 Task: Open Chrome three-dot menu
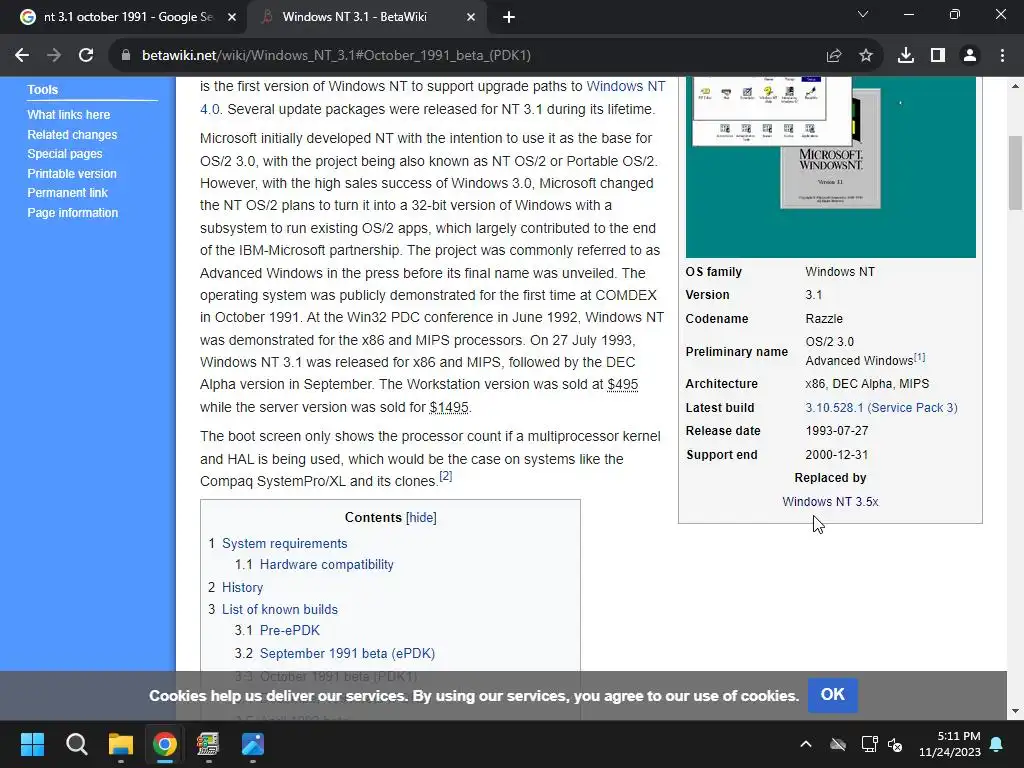1002,56
